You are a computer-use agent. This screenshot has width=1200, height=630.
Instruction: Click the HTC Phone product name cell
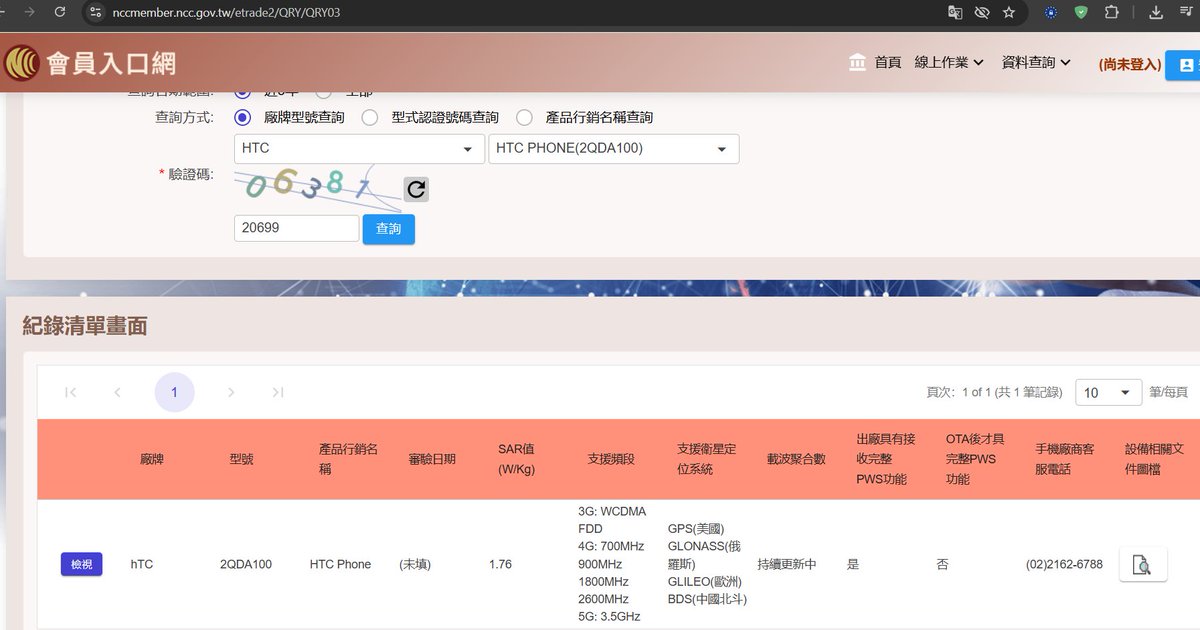coord(340,564)
